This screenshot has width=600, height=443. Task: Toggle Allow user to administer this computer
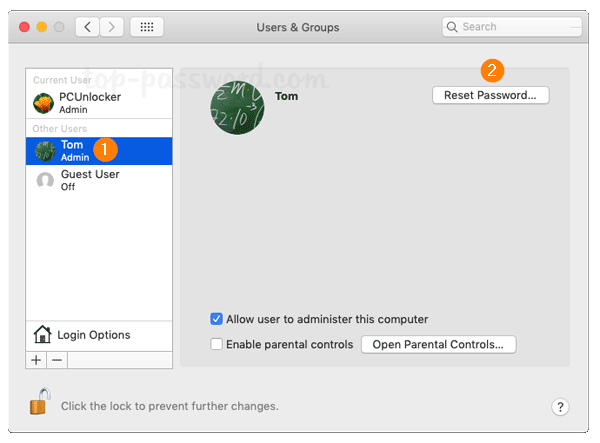pos(216,319)
